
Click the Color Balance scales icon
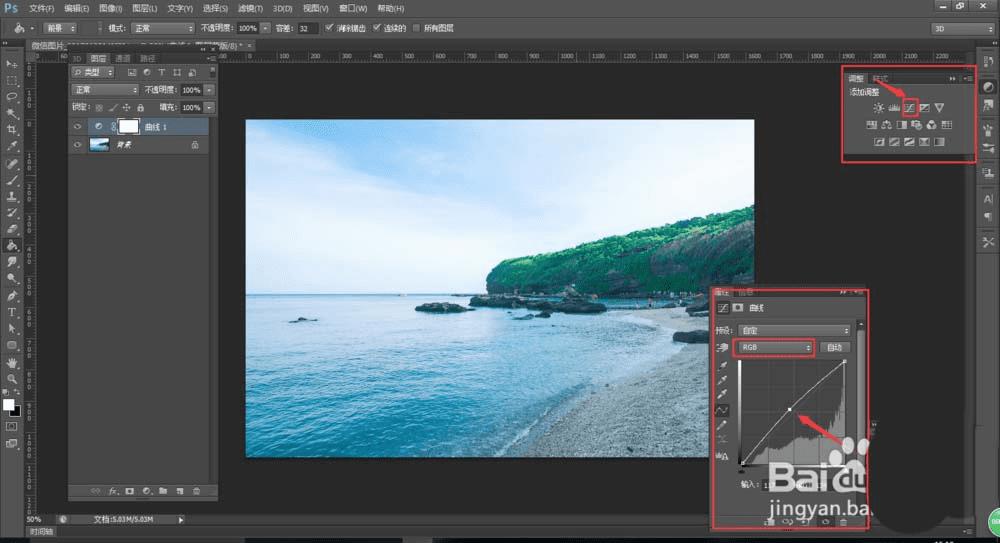[886, 125]
